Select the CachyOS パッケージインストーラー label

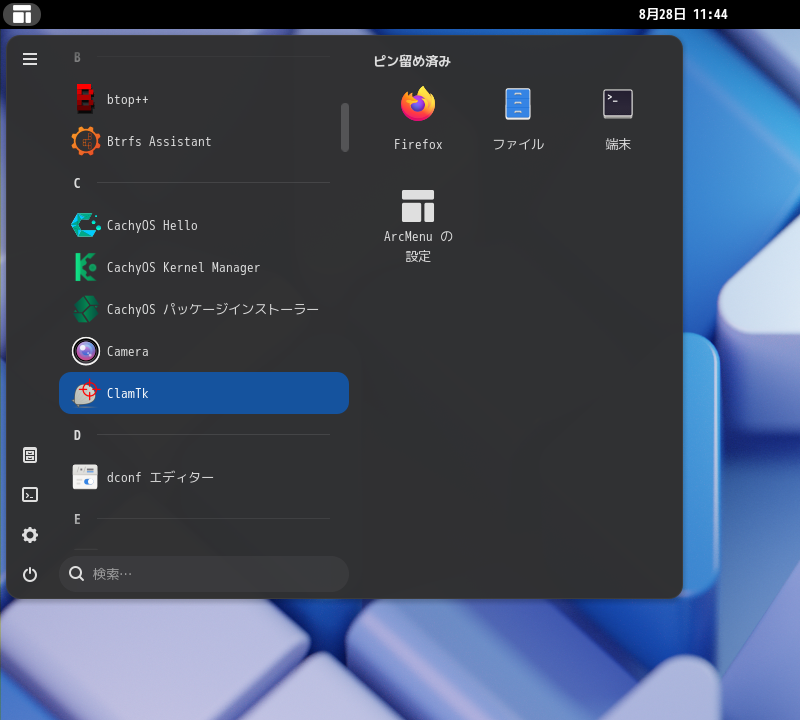(x=212, y=309)
